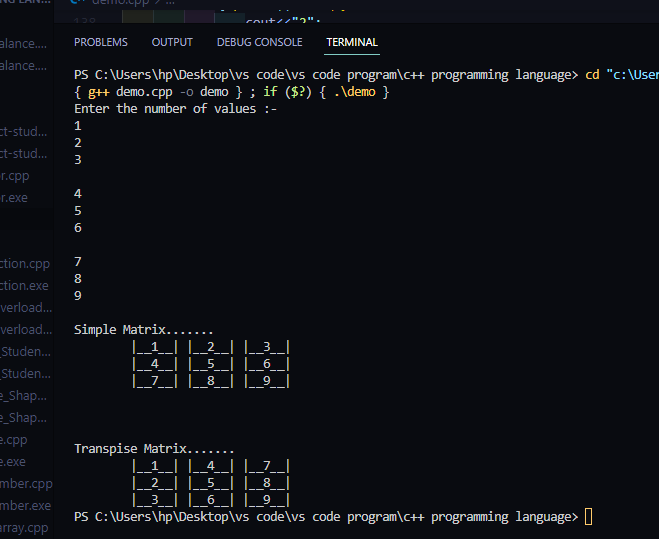Open the OUTPUT panel tab
Image resolution: width=659 pixels, height=539 pixels.
click(172, 42)
